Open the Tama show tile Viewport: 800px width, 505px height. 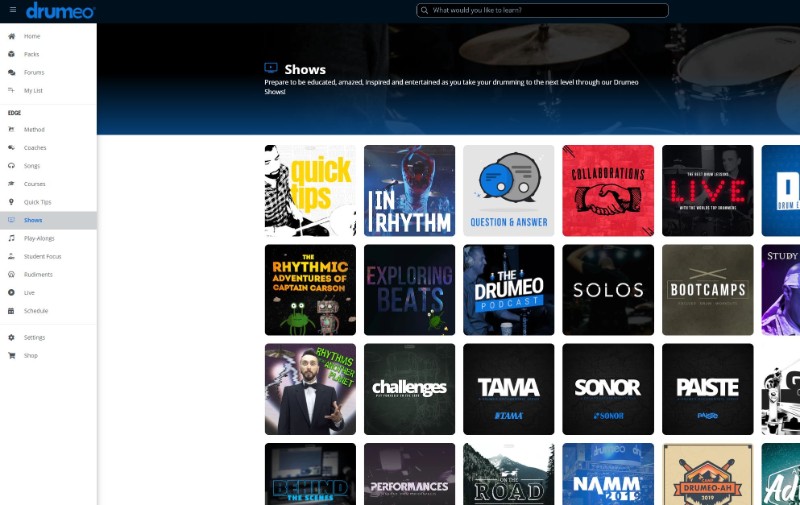(509, 389)
